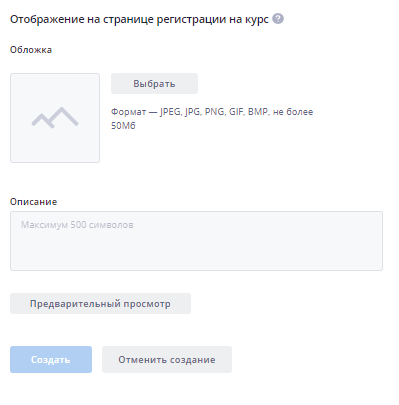Select the empty cover thumbnail box
The height and width of the screenshot is (405, 399).
[55, 118]
